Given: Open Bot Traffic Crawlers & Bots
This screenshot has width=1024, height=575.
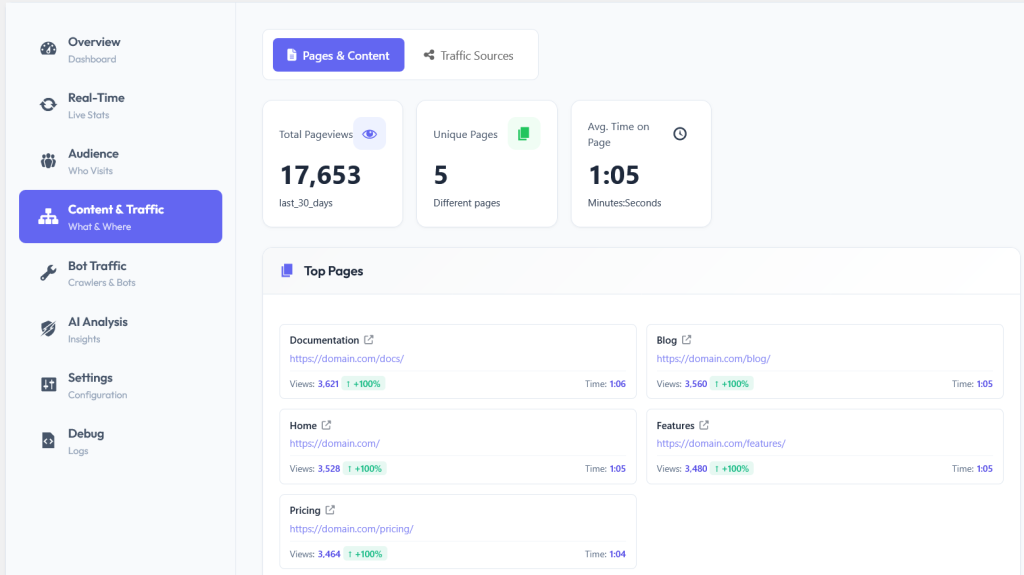Looking at the screenshot, I should (121, 273).
